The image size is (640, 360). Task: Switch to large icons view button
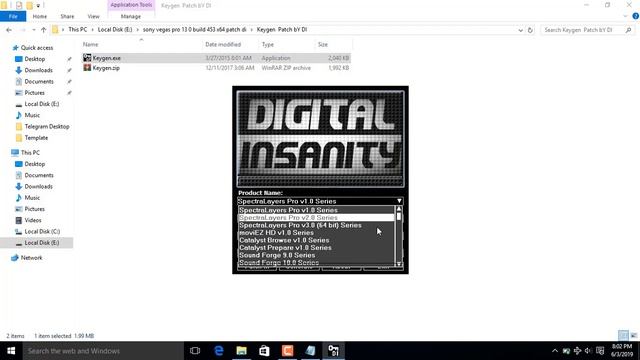633,336
